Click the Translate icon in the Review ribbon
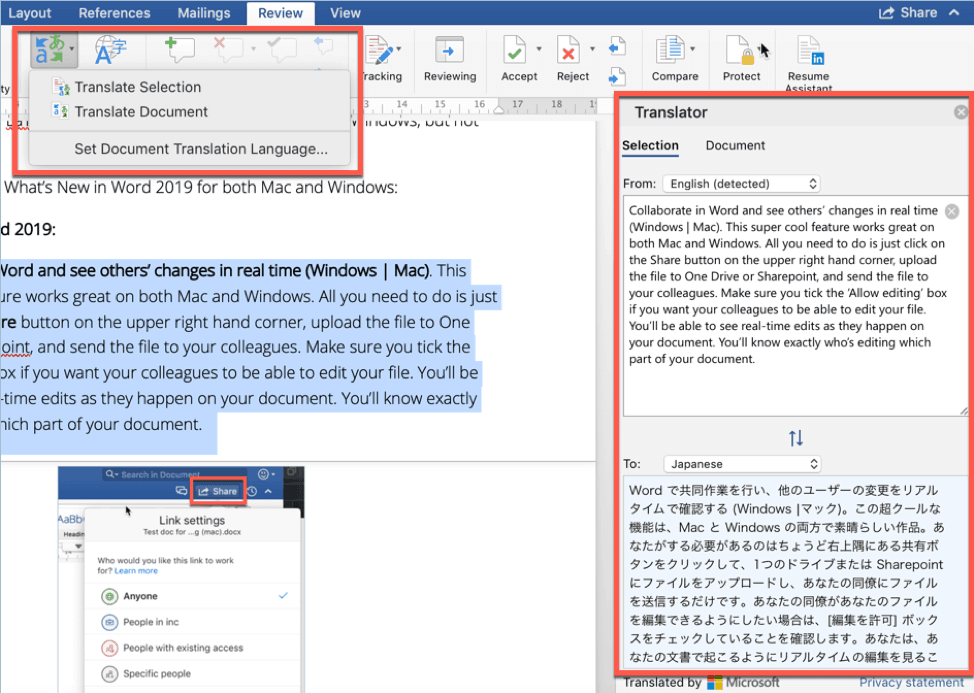Viewport: 974px width, 693px height. [x=48, y=50]
